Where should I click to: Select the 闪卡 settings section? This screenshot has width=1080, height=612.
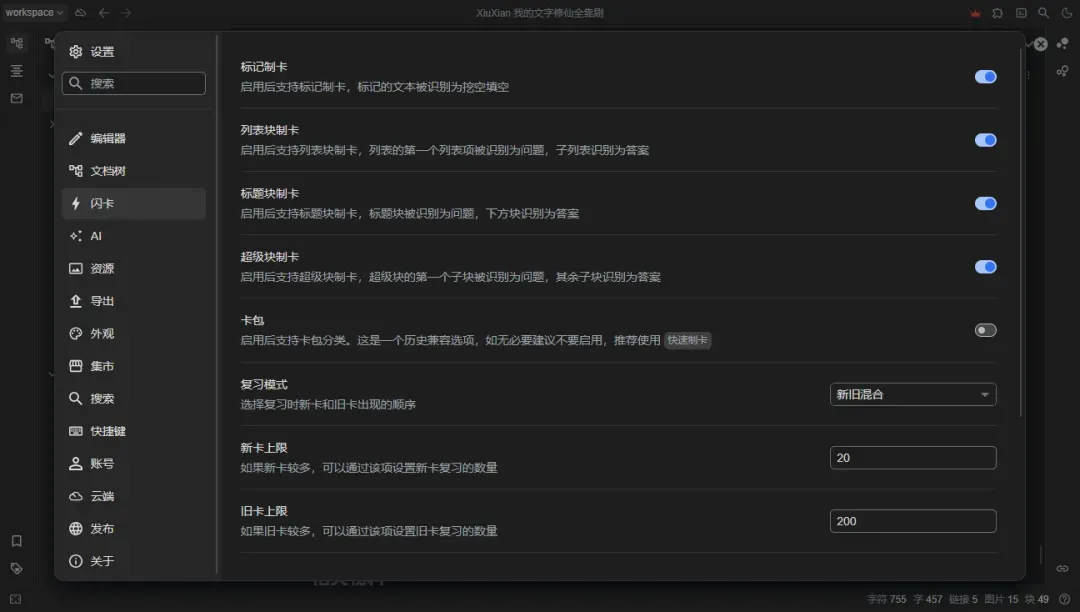point(134,203)
